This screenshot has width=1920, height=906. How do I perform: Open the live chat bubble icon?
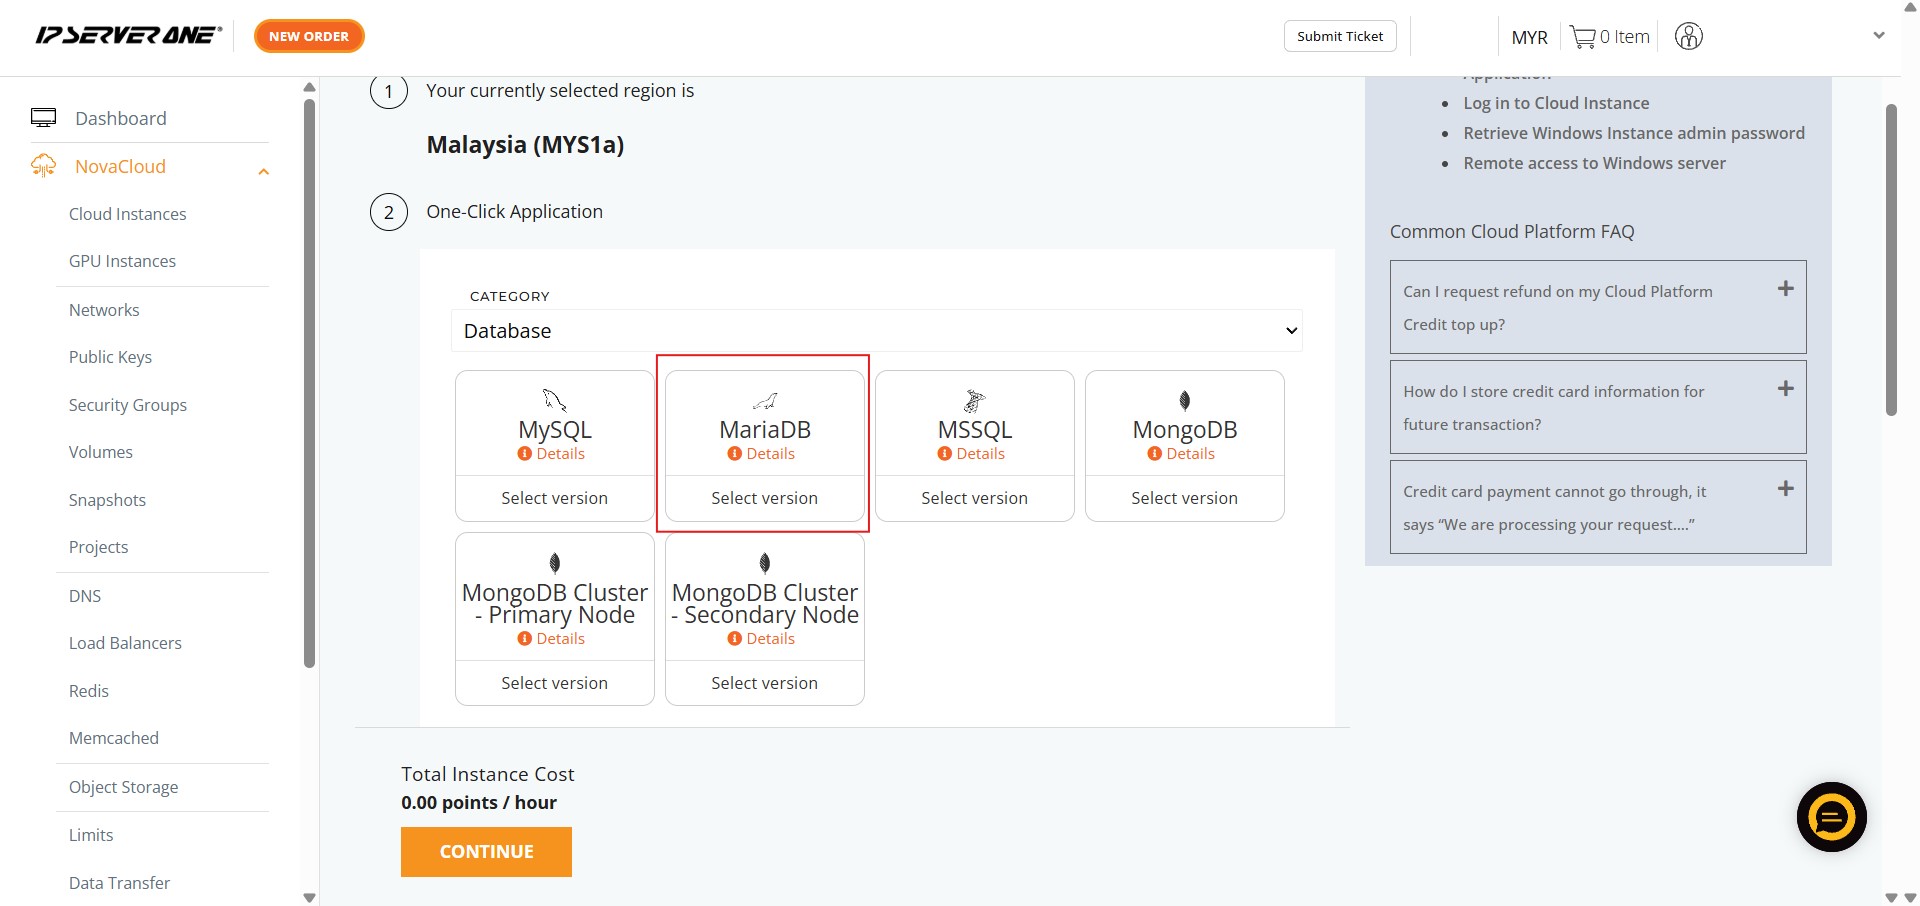pos(1831,817)
